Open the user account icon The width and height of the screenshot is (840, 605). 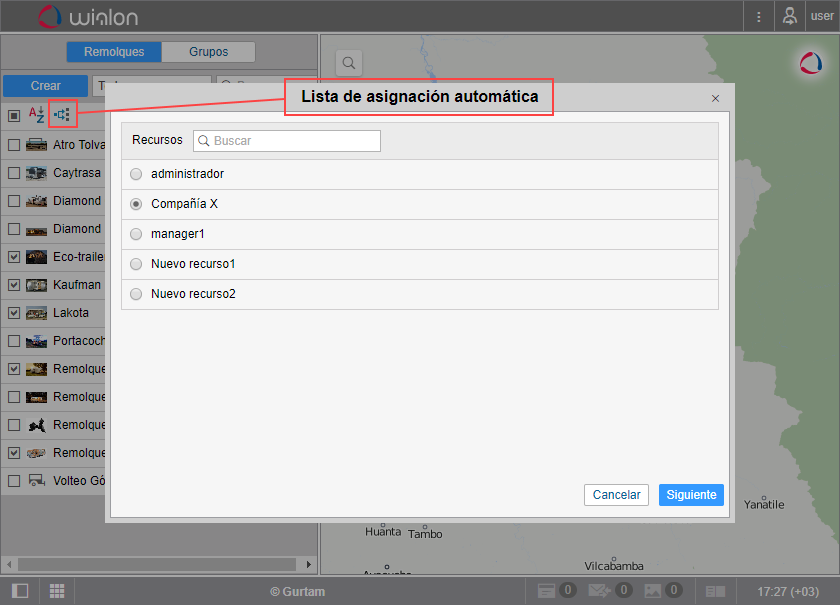(x=790, y=16)
